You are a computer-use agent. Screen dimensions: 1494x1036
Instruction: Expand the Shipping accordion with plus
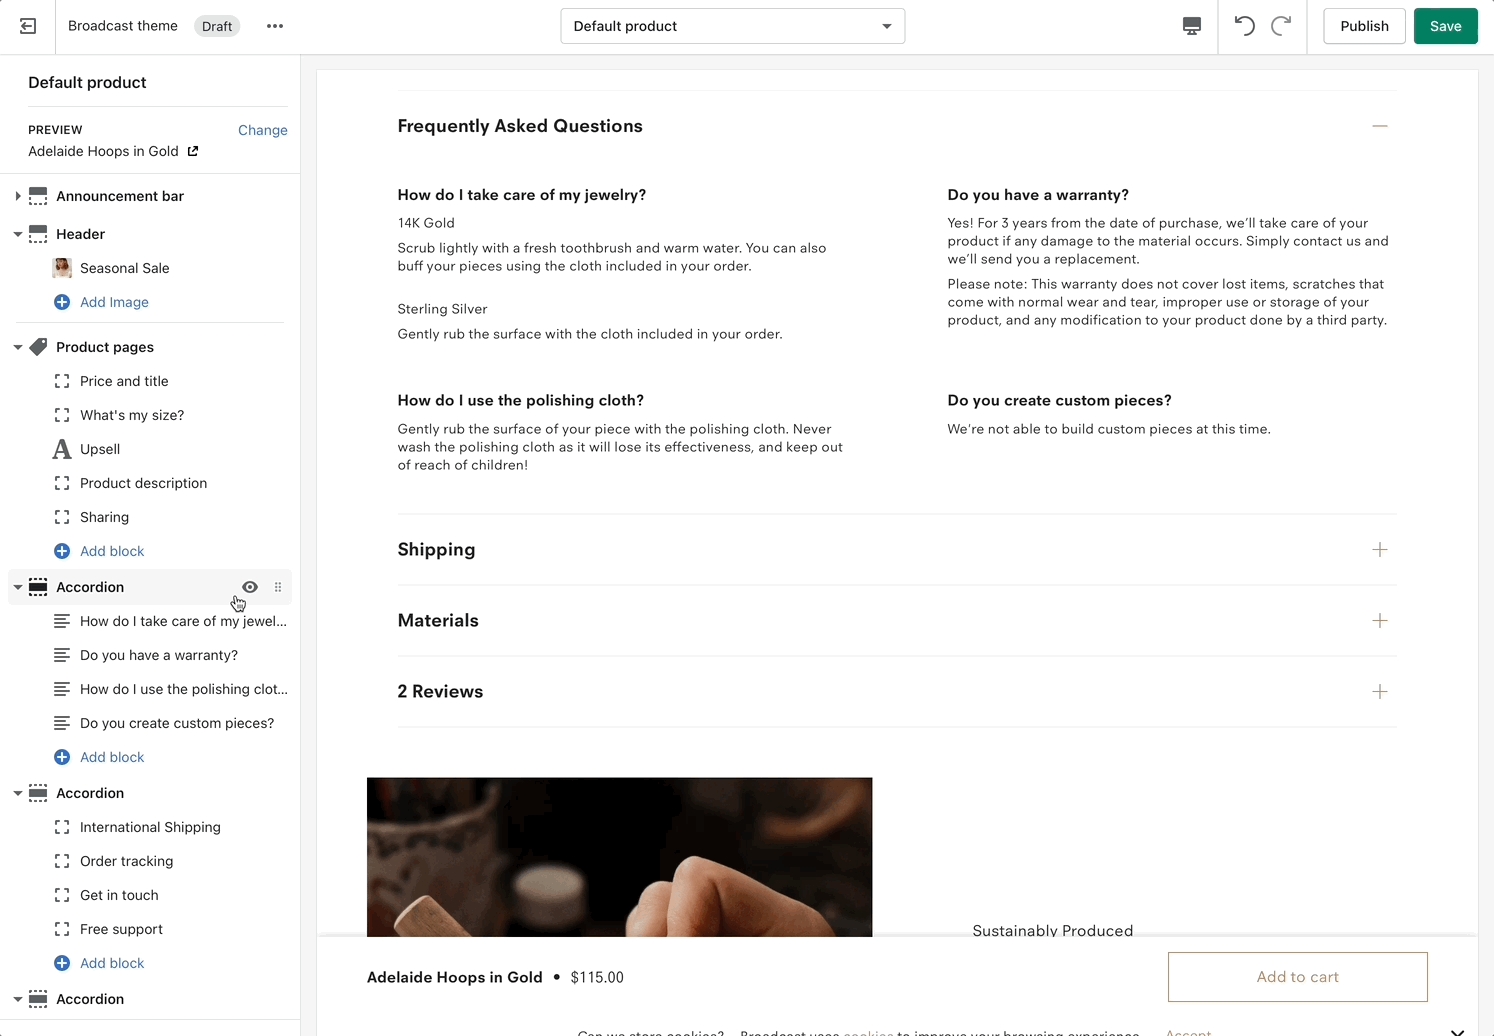click(1379, 550)
